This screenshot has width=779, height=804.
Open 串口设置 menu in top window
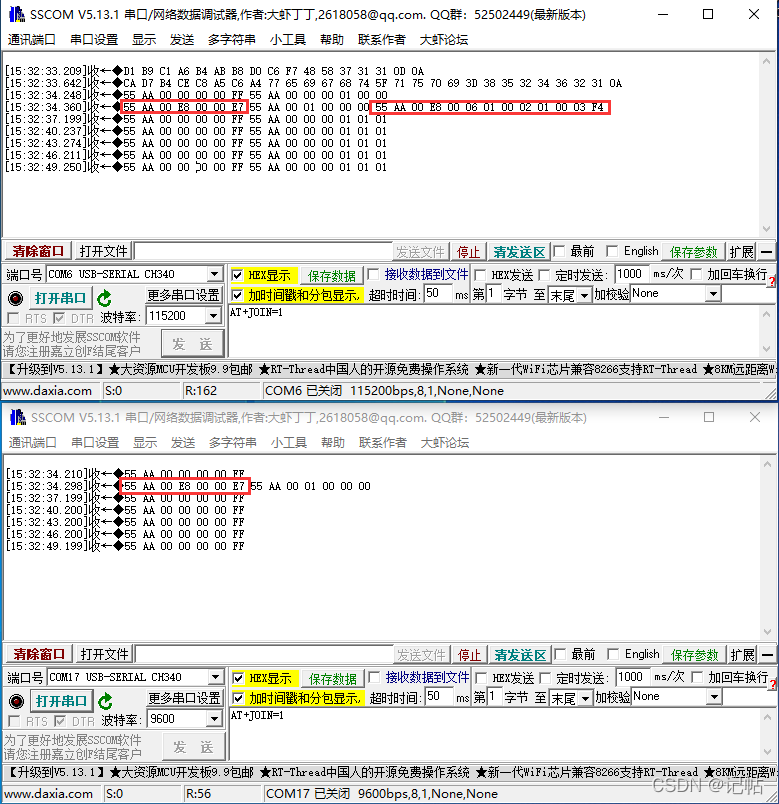[94, 39]
